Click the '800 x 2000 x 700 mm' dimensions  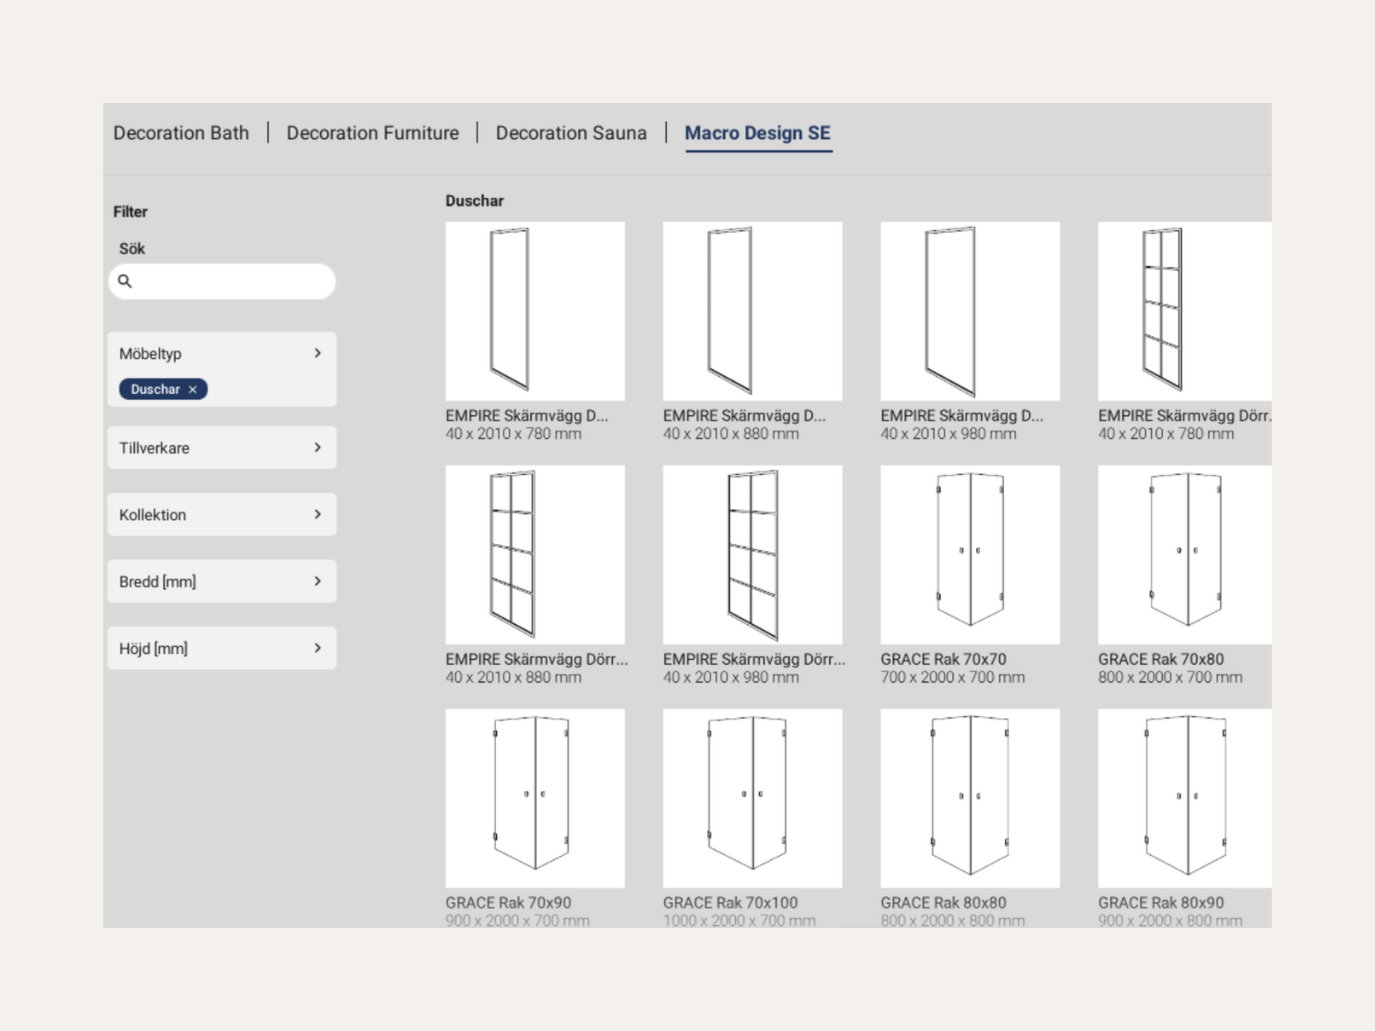point(1170,677)
